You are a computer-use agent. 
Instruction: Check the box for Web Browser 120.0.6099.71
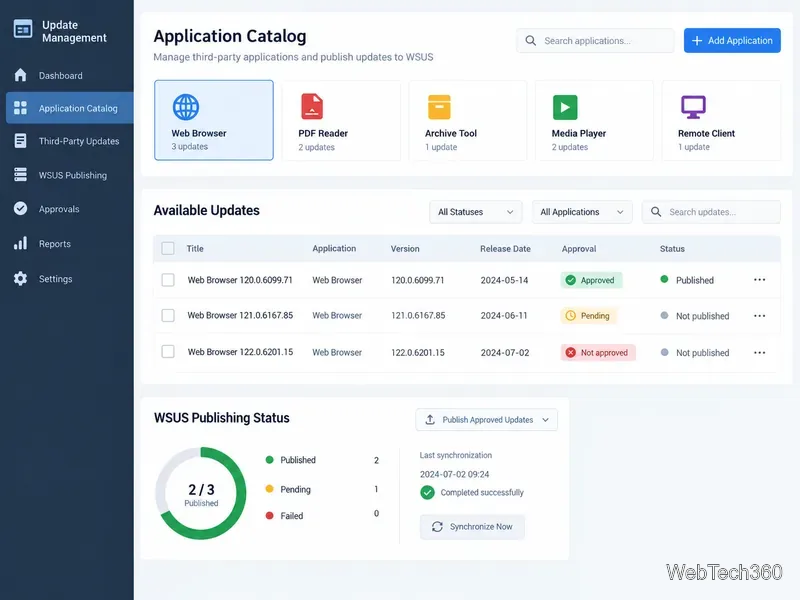pyautogui.click(x=168, y=280)
